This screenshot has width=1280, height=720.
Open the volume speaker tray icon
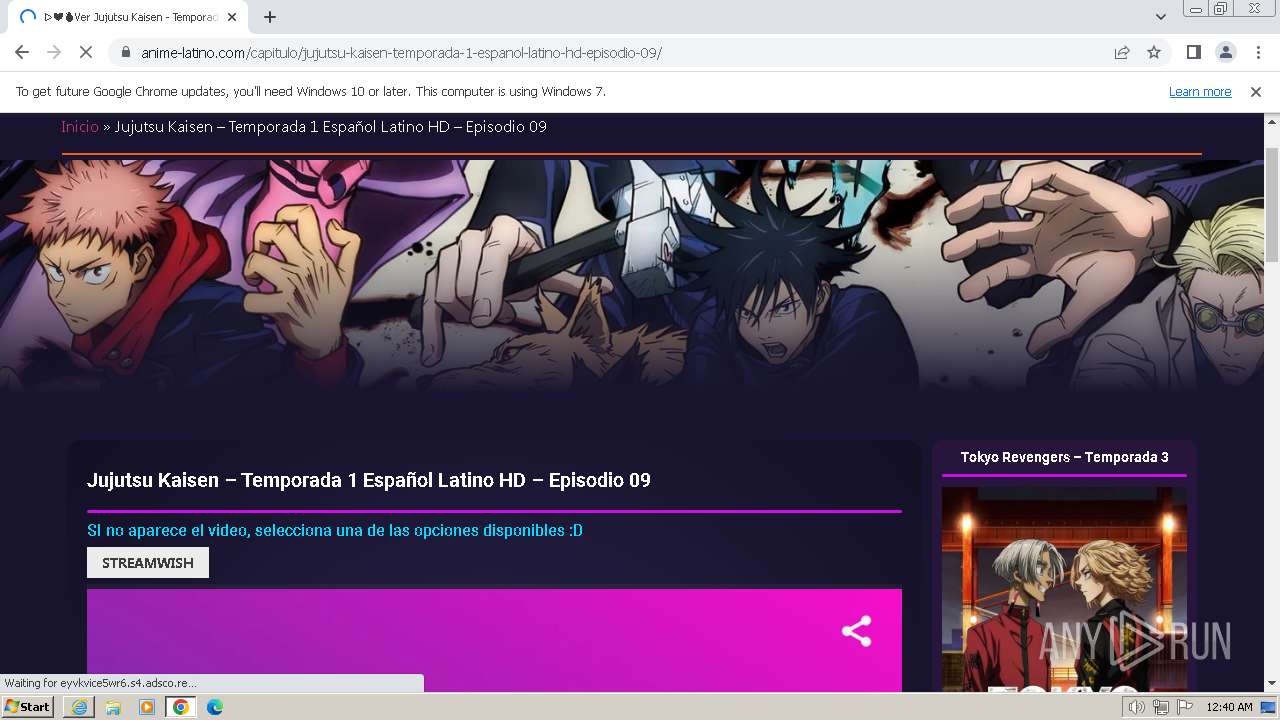pyautogui.click(x=1137, y=707)
